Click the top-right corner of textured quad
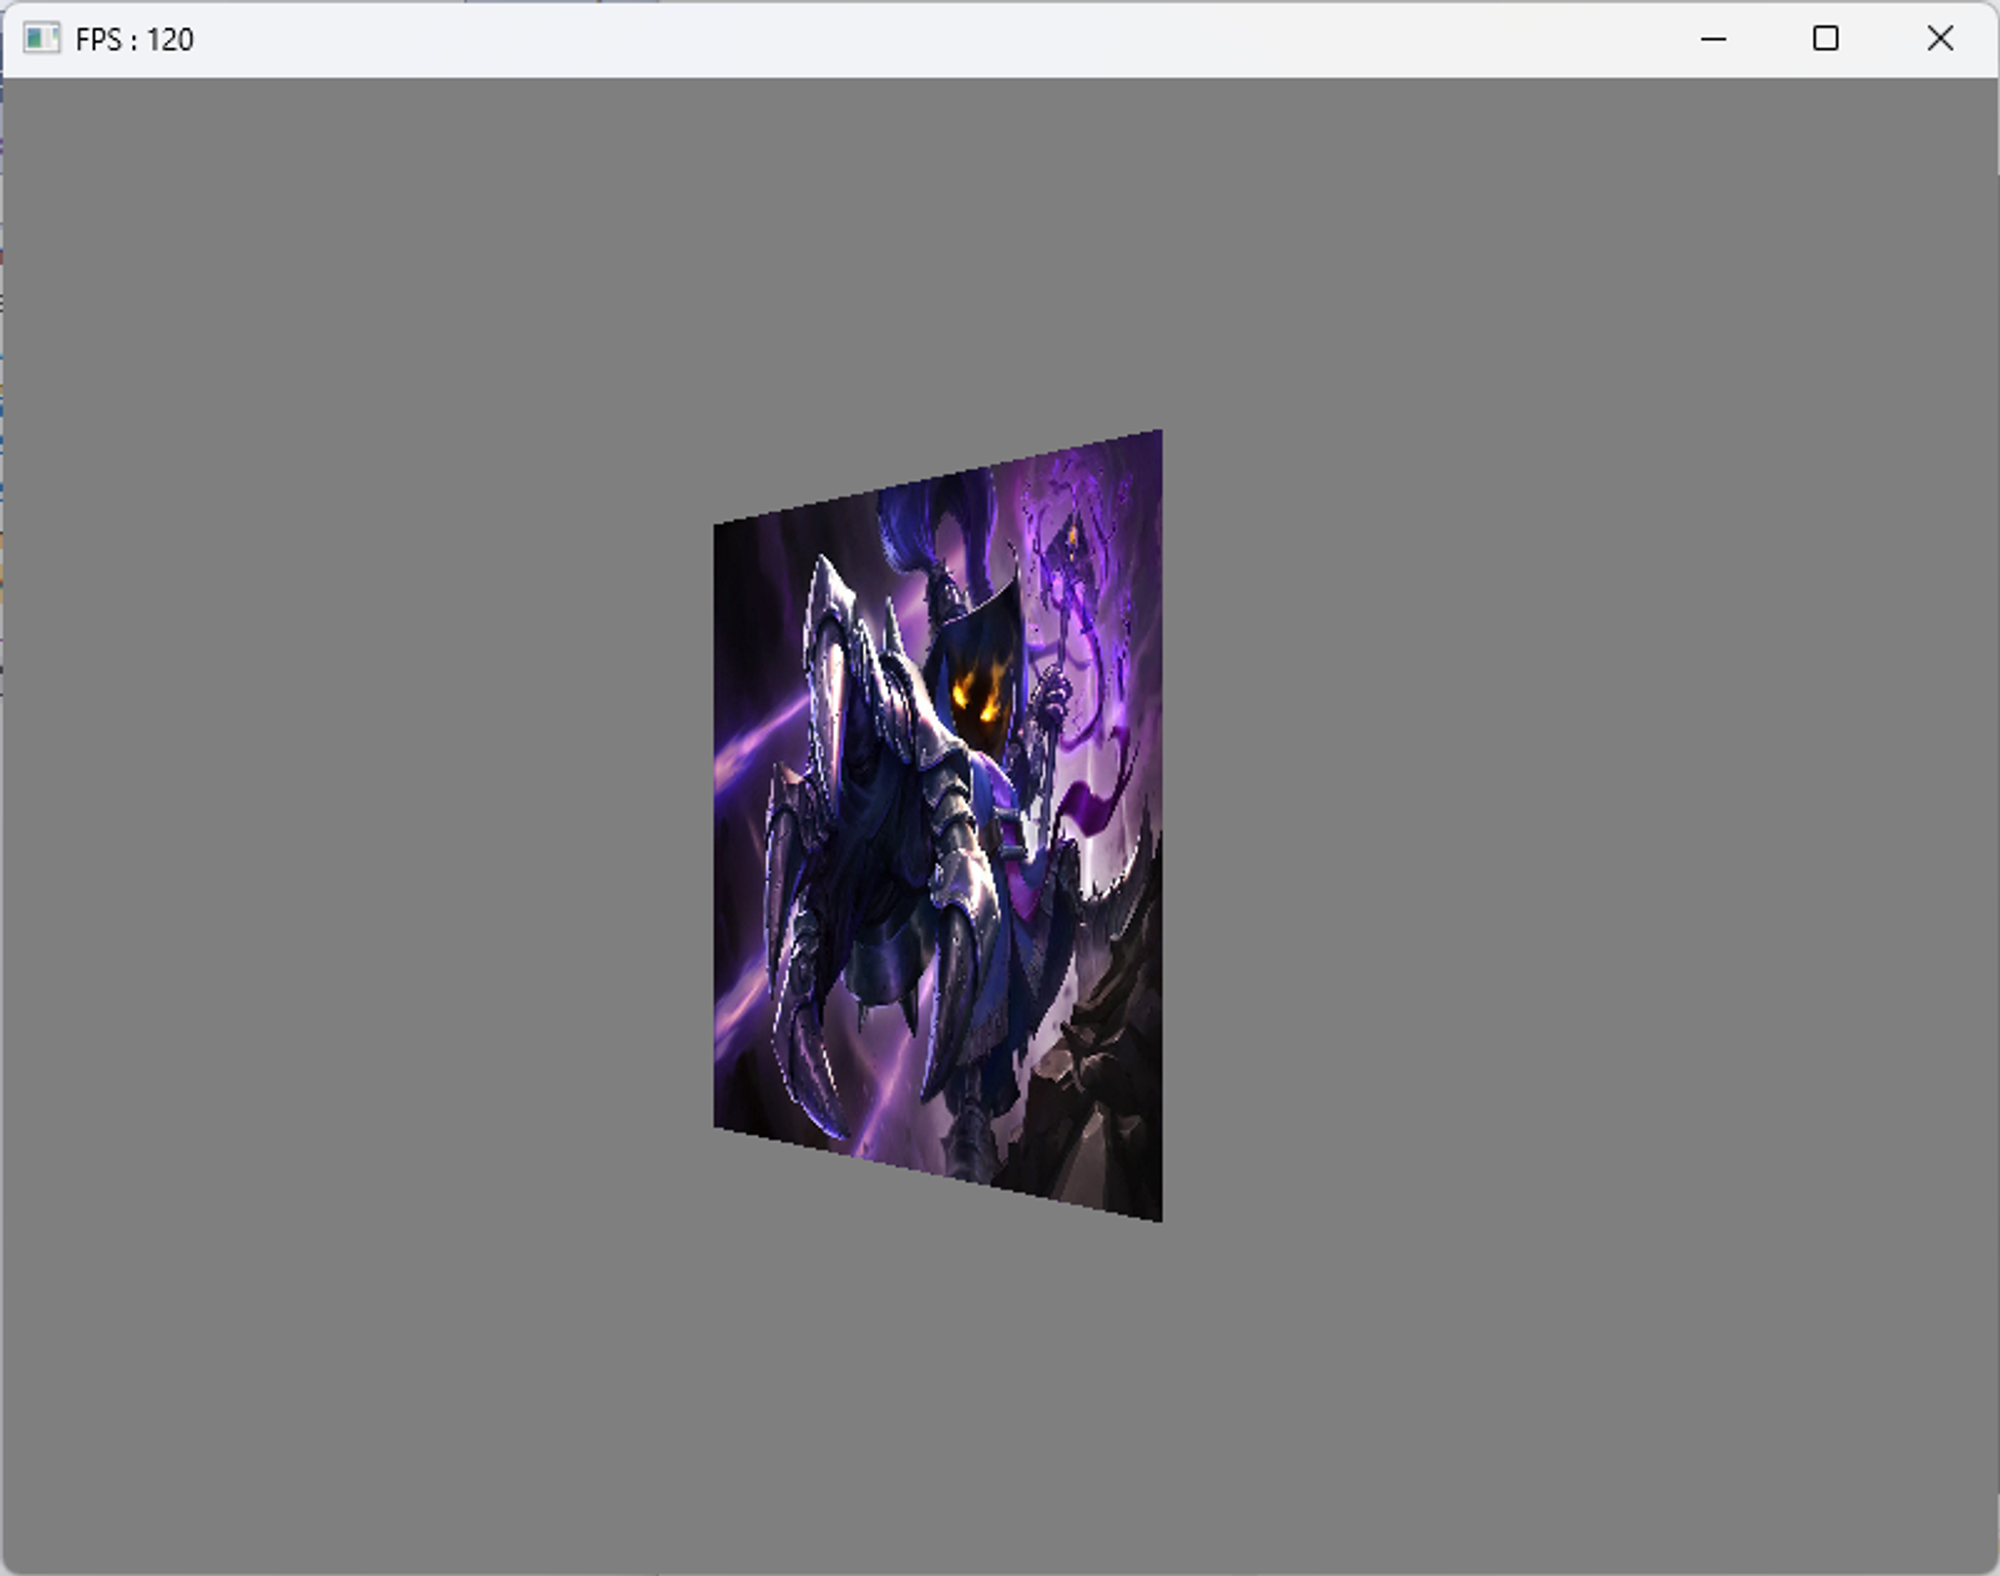 click(1157, 436)
